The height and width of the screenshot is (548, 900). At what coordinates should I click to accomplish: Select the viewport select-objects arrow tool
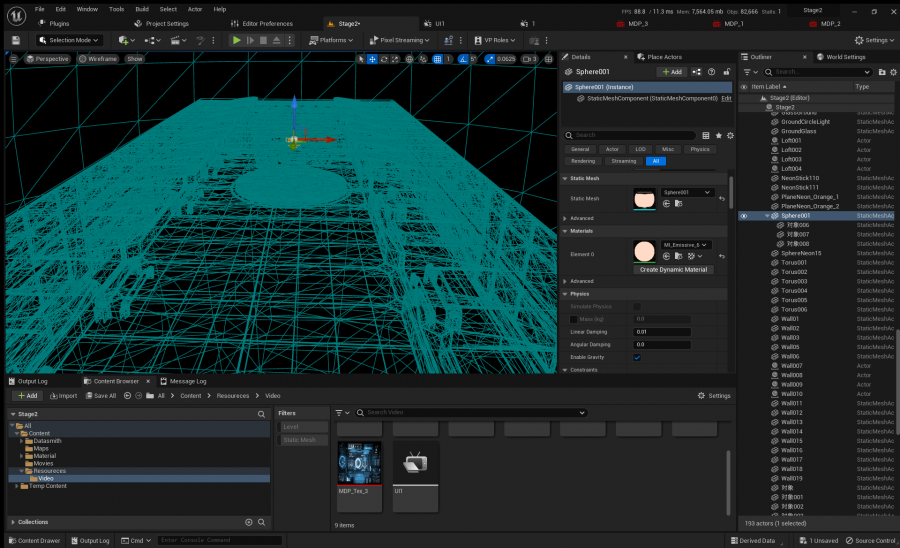coord(361,59)
